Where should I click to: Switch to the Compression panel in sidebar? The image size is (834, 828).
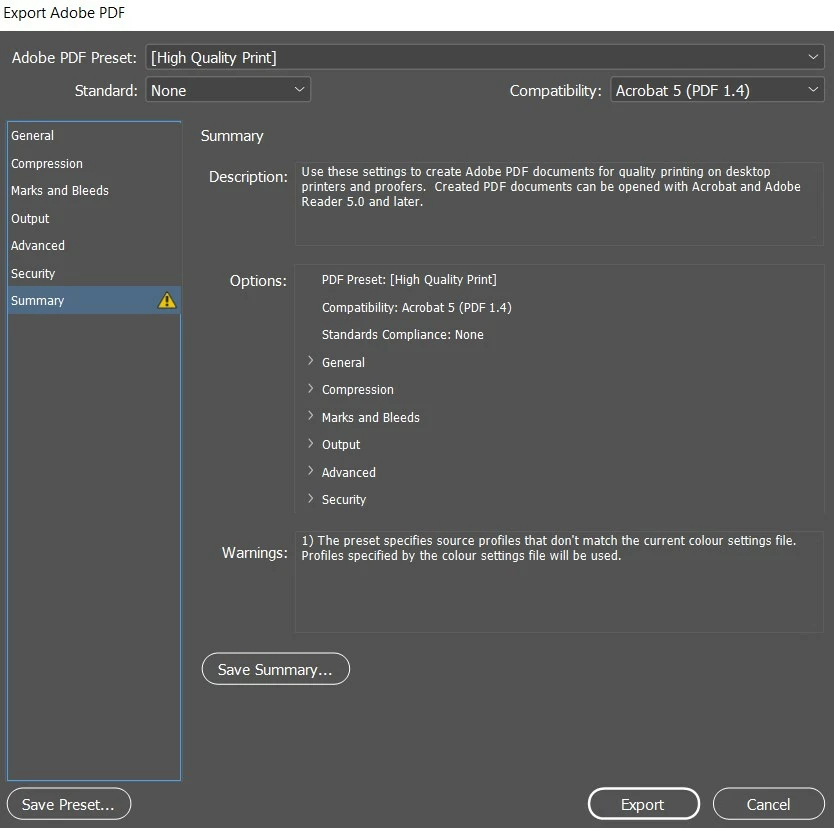tap(94, 163)
